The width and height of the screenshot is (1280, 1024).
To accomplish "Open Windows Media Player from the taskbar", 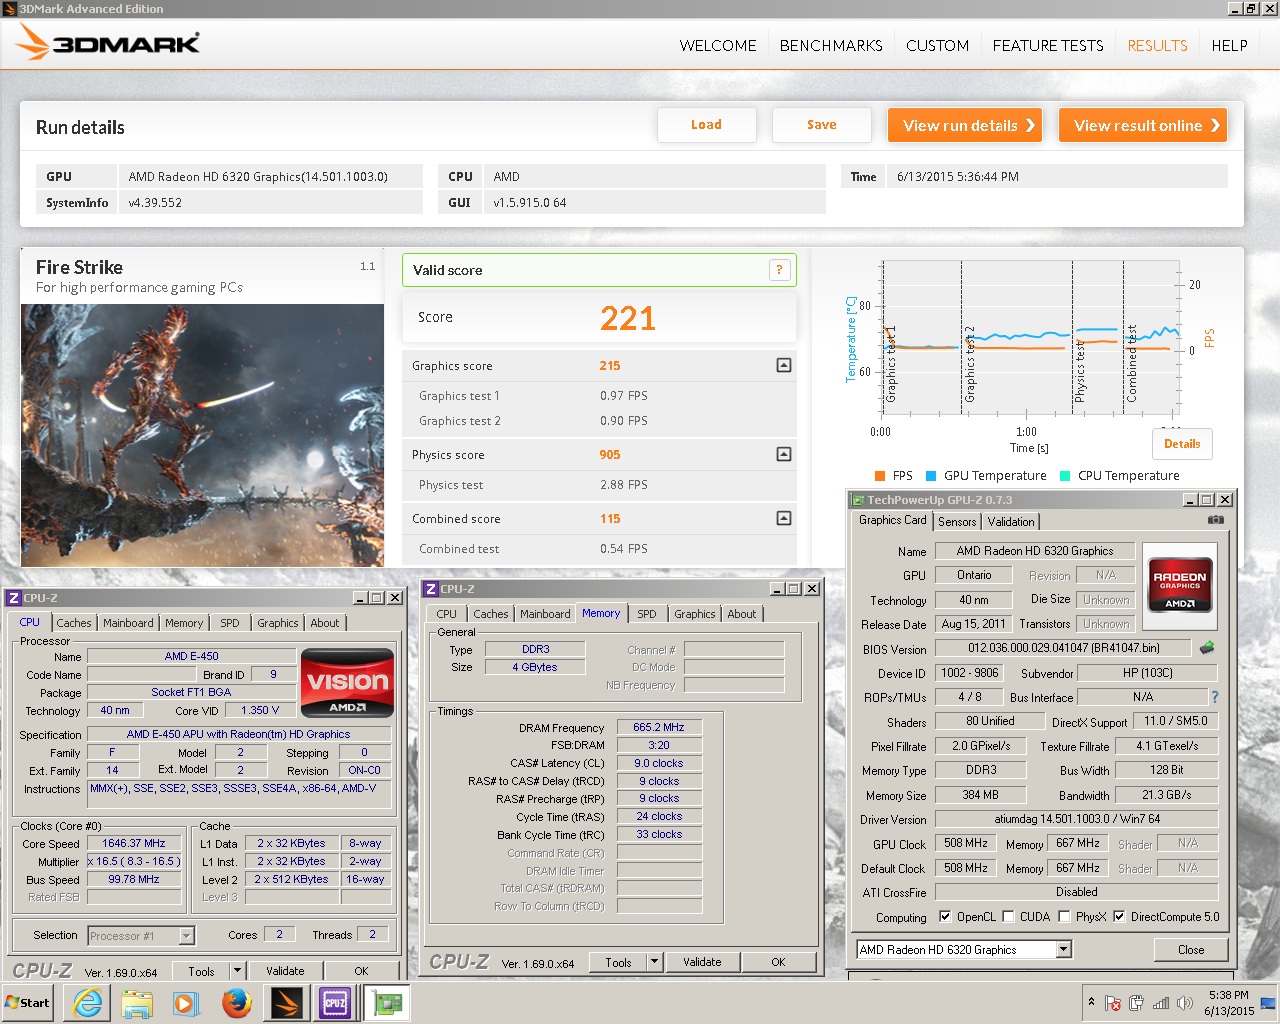I will click(x=186, y=1003).
